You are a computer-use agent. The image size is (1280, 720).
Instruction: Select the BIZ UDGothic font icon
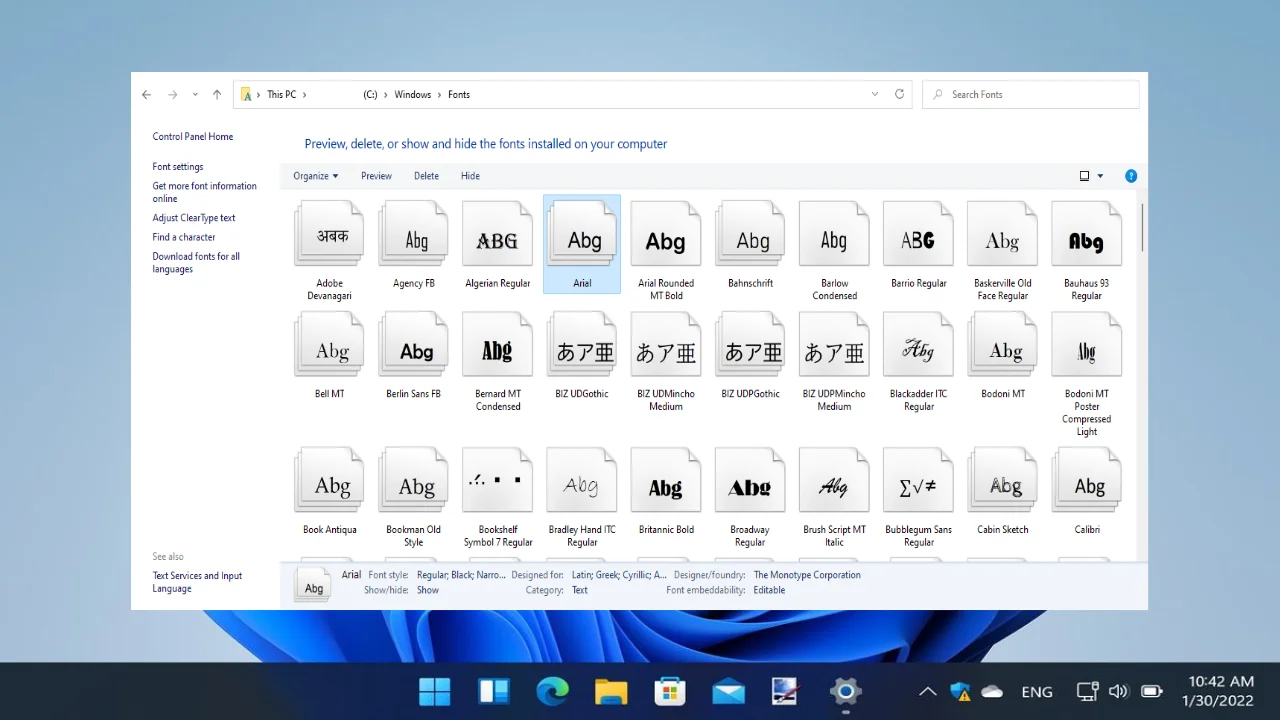coord(582,346)
